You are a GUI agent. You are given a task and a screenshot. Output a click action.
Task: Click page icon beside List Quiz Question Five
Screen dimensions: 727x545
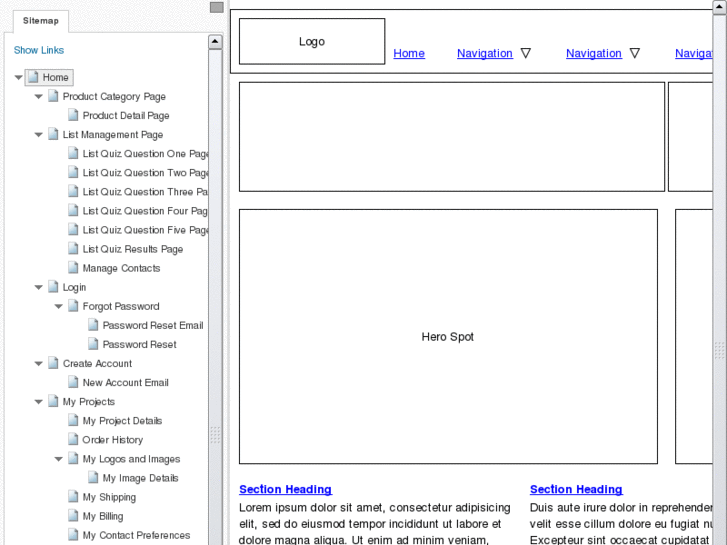pyautogui.click(x=73, y=230)
